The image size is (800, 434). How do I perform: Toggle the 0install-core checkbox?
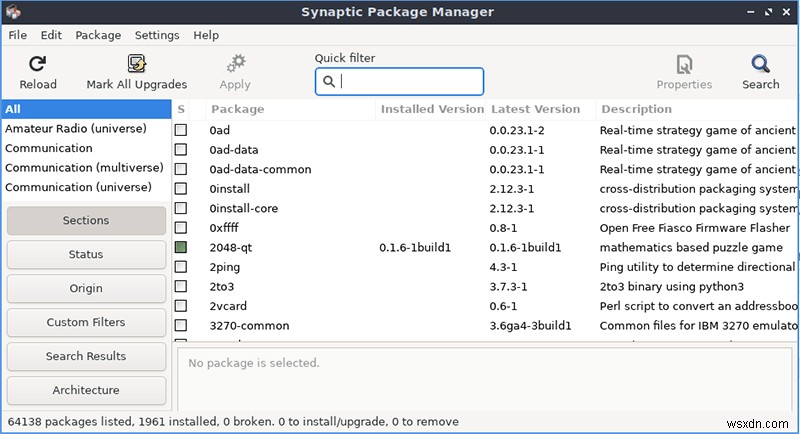pos(181,208)
